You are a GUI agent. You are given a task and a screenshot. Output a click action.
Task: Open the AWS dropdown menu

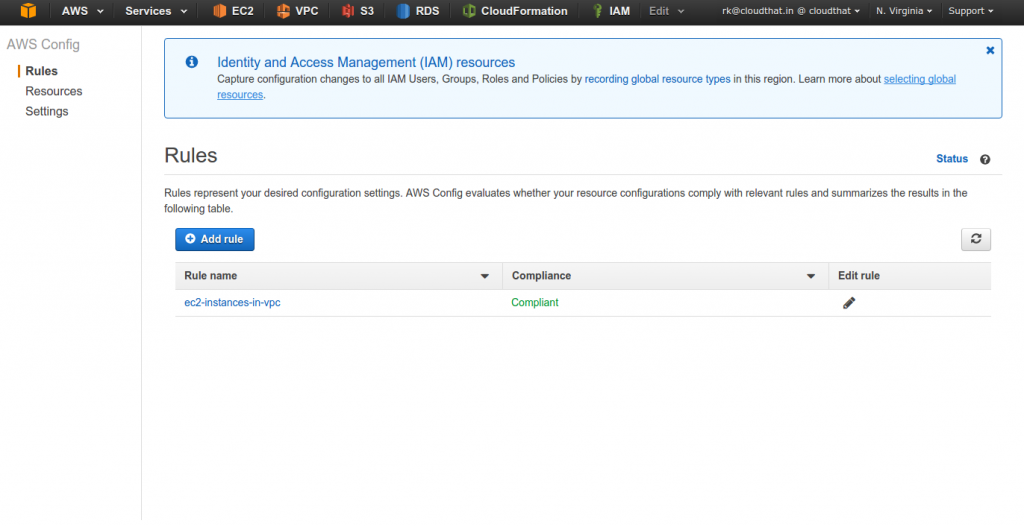tap(82, 11)
